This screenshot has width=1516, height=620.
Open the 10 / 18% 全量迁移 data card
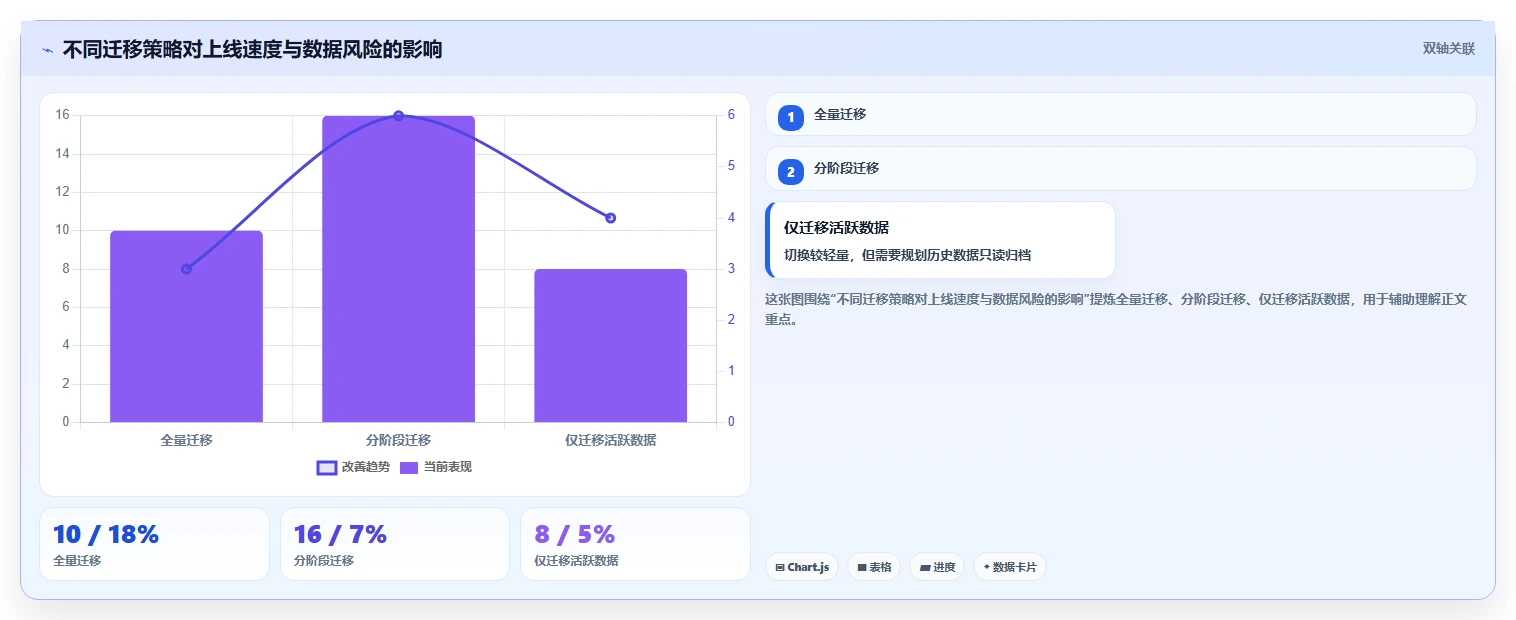154,544
